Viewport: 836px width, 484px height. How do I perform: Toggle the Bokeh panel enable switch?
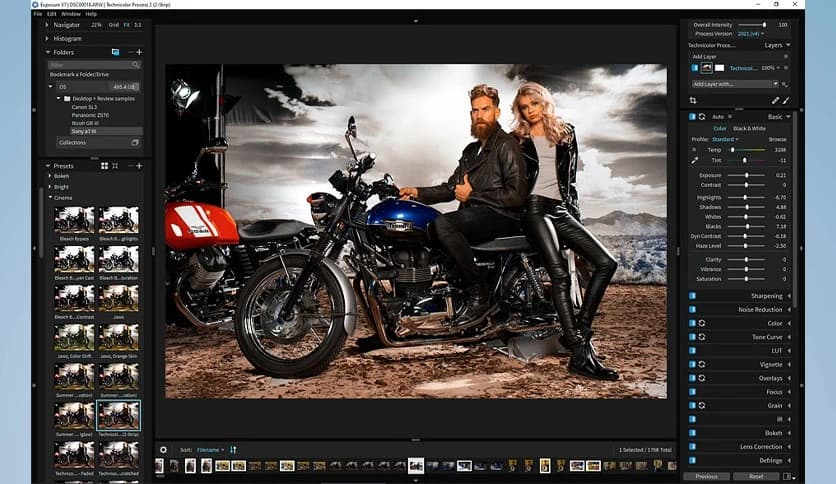click(693, 433)
